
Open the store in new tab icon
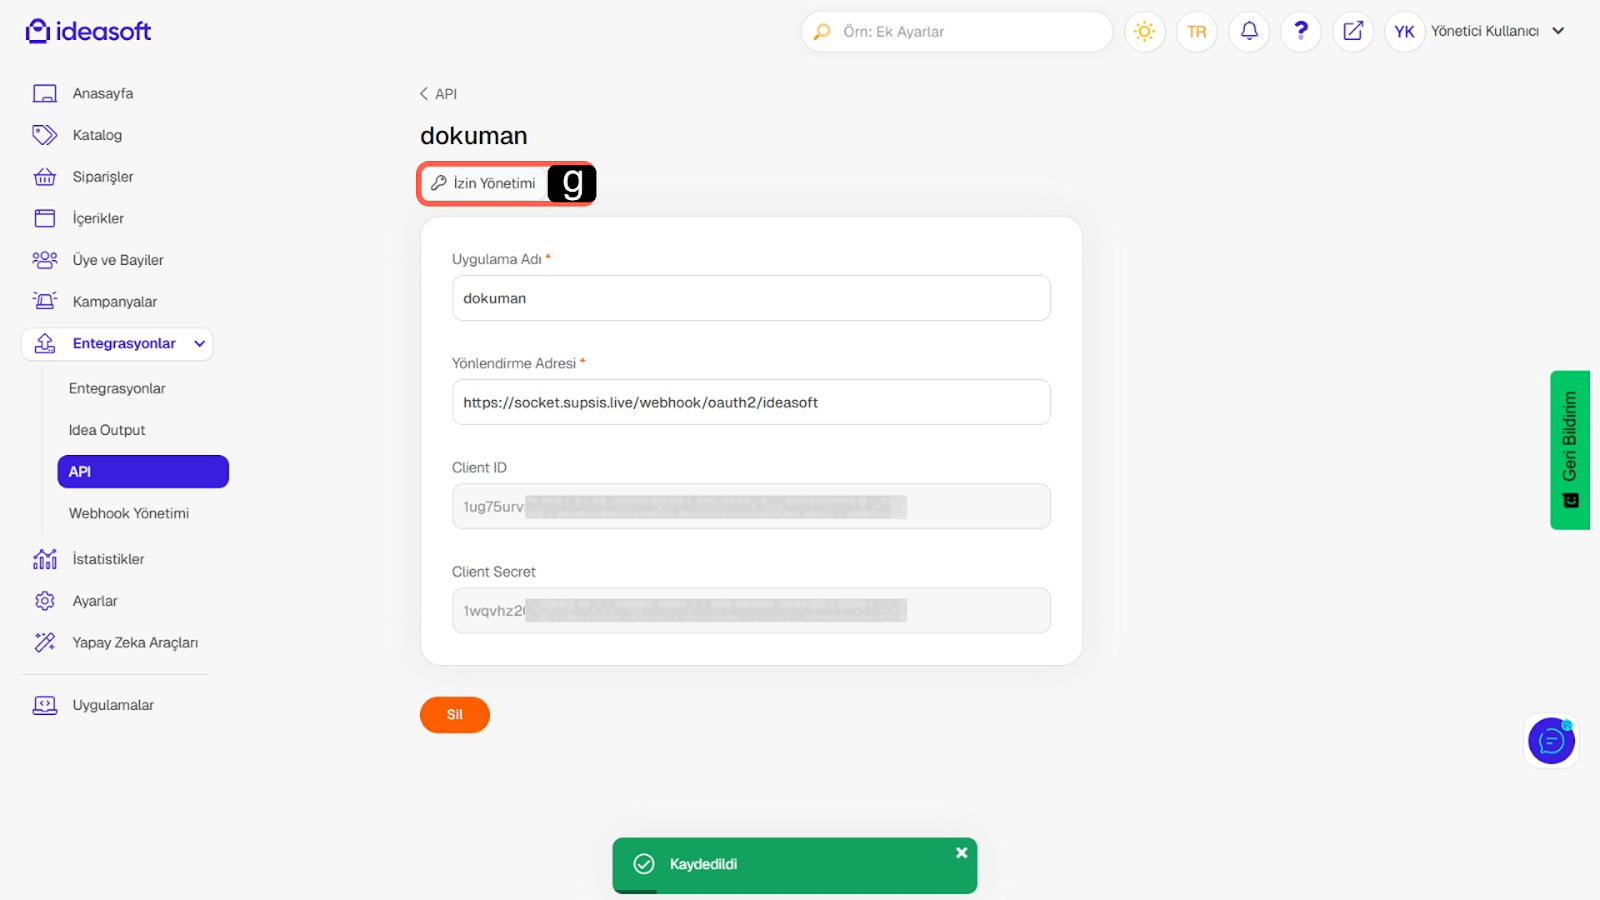1353,32
